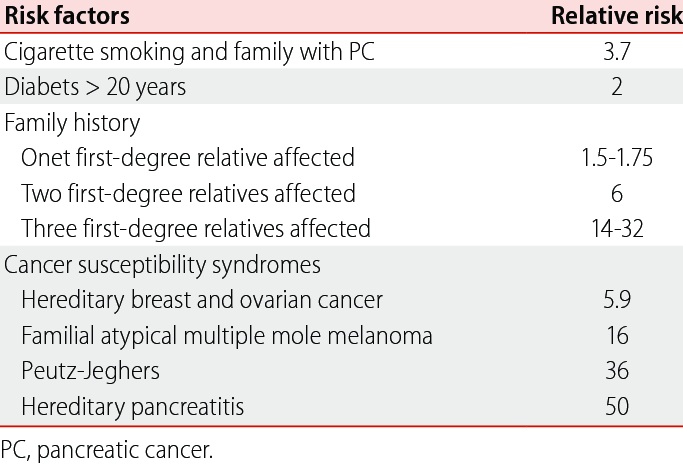
Task: Click the "Family history" section heading
Action: click(72, 123)
